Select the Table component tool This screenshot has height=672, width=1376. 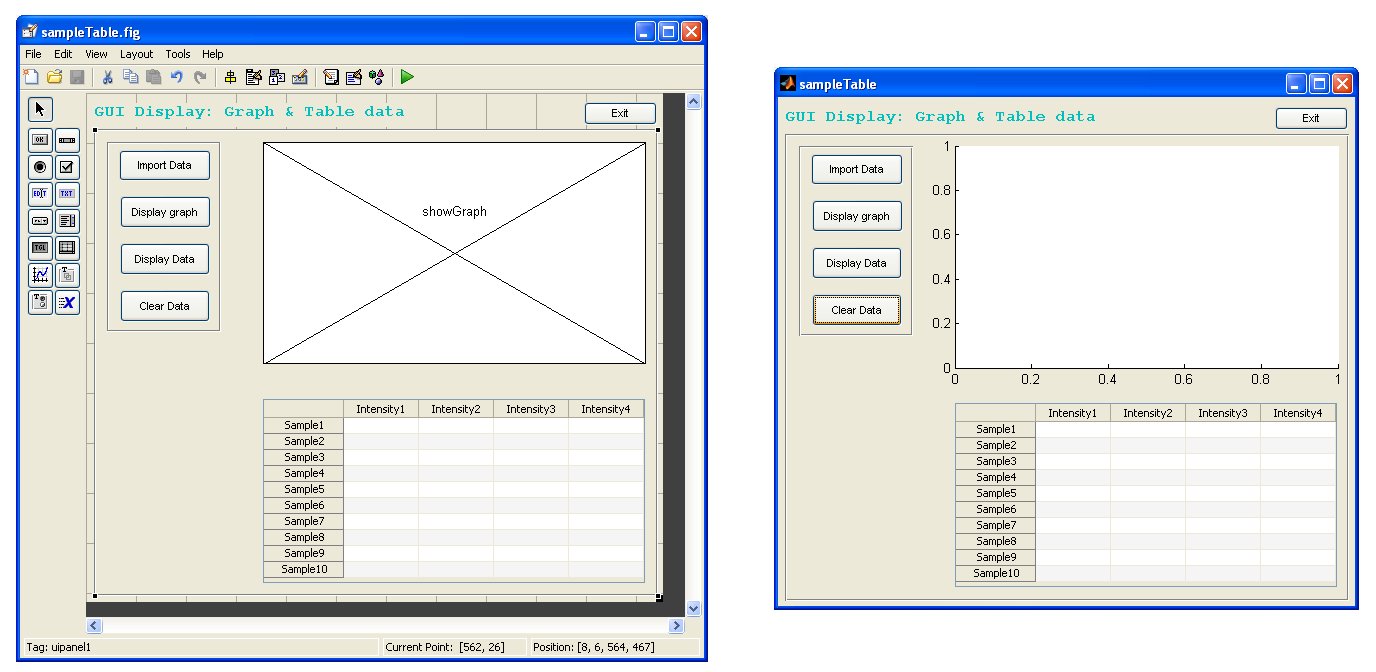coord(66,248)
